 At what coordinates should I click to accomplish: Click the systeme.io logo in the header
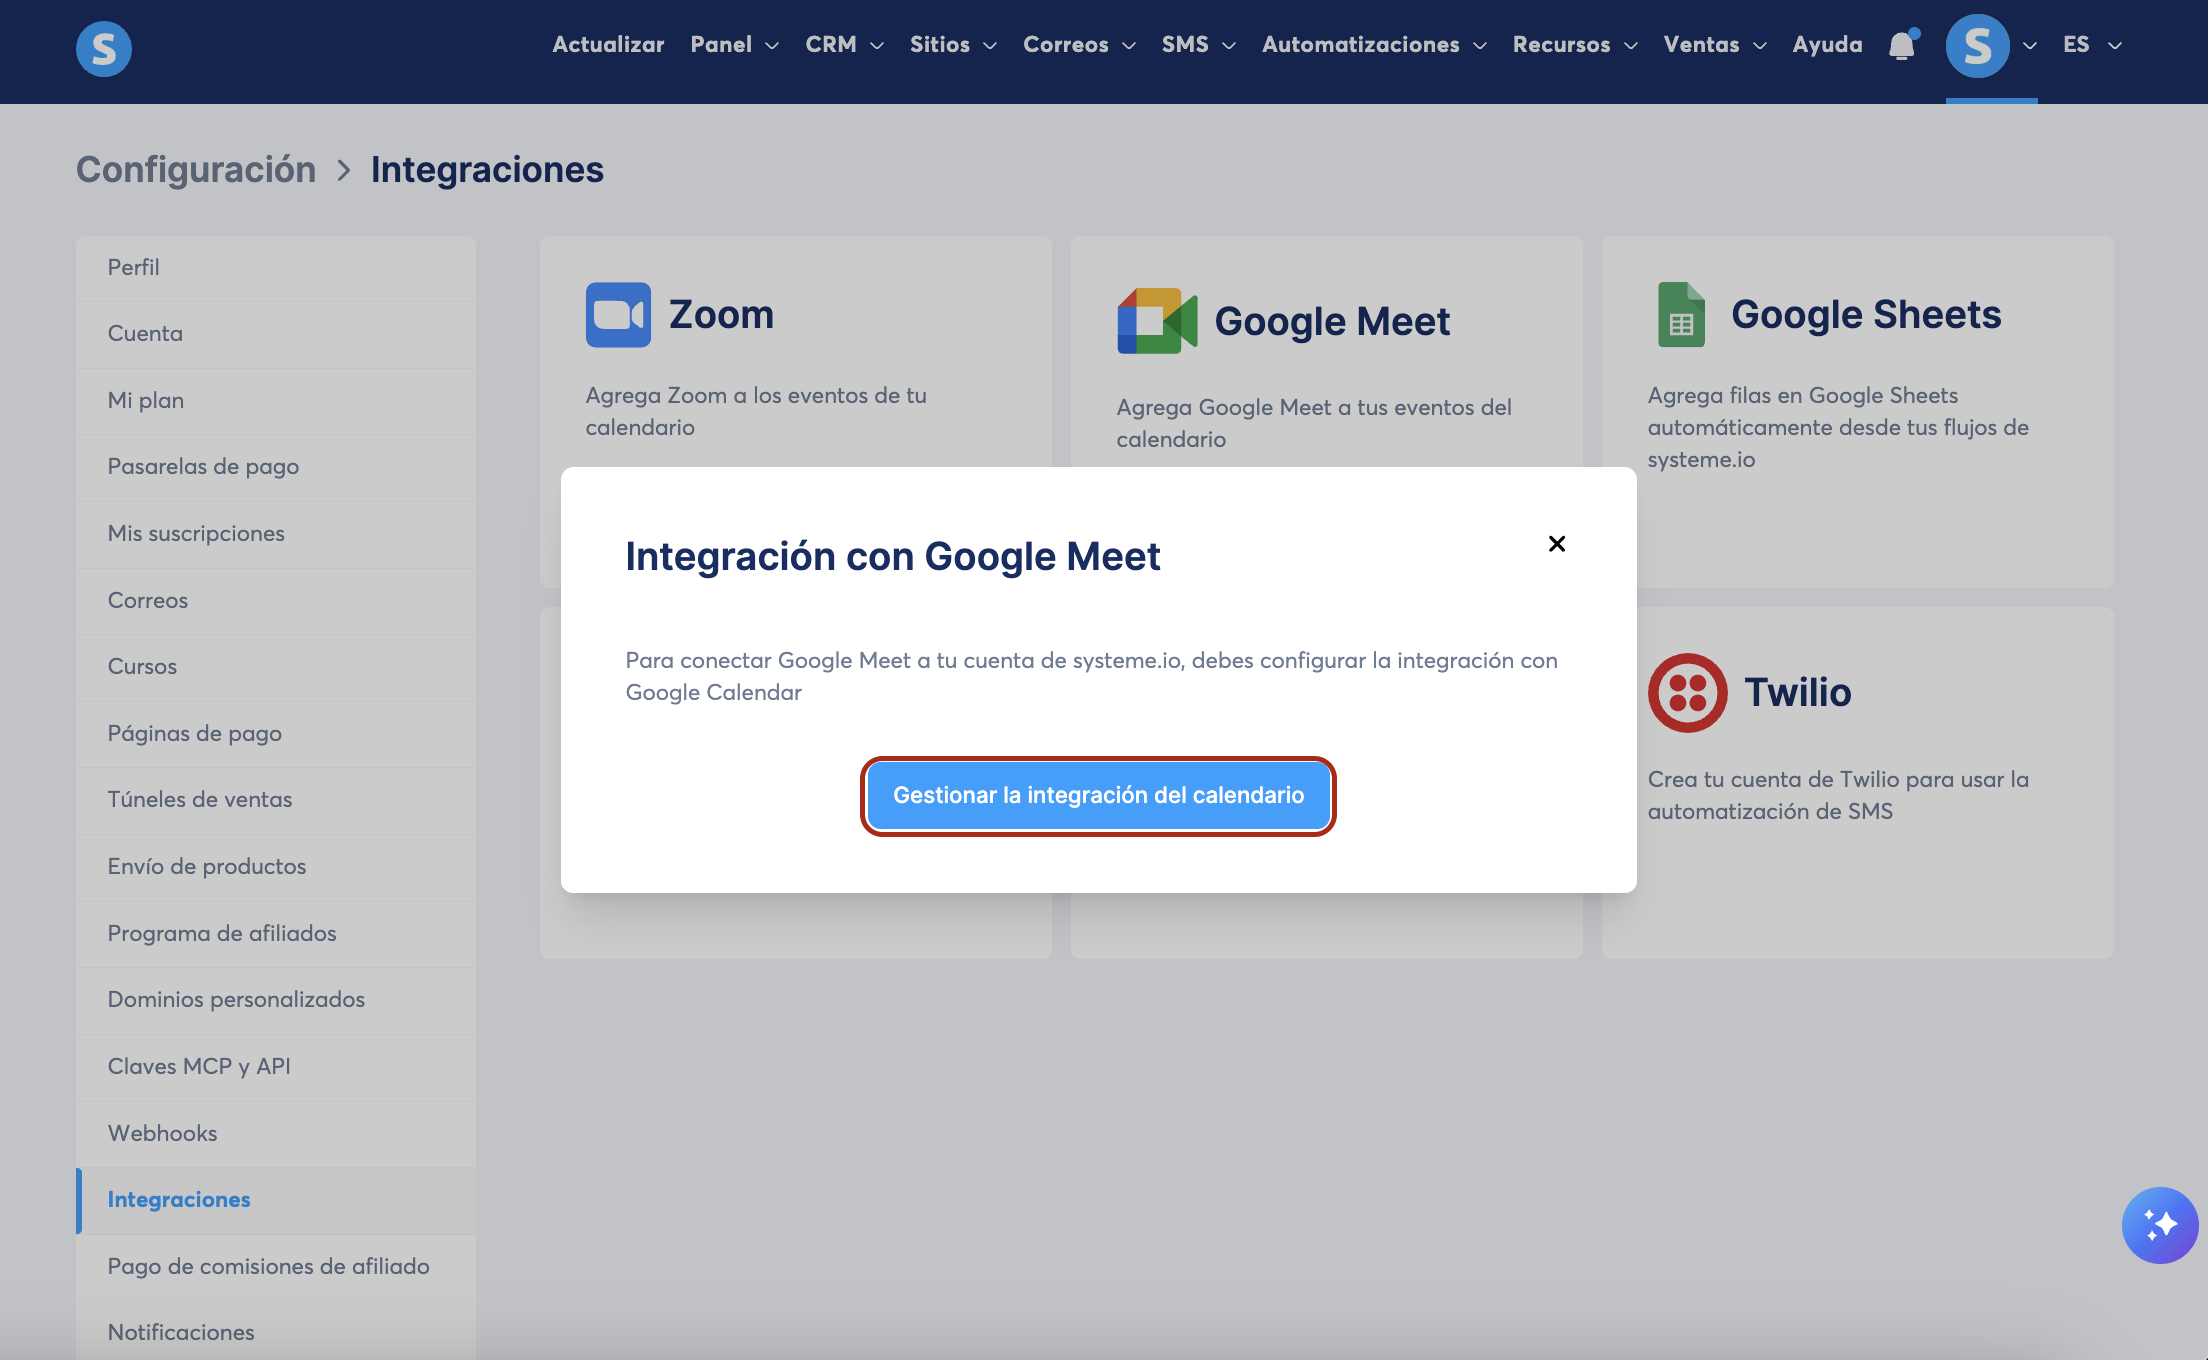[x=104, y=47]
